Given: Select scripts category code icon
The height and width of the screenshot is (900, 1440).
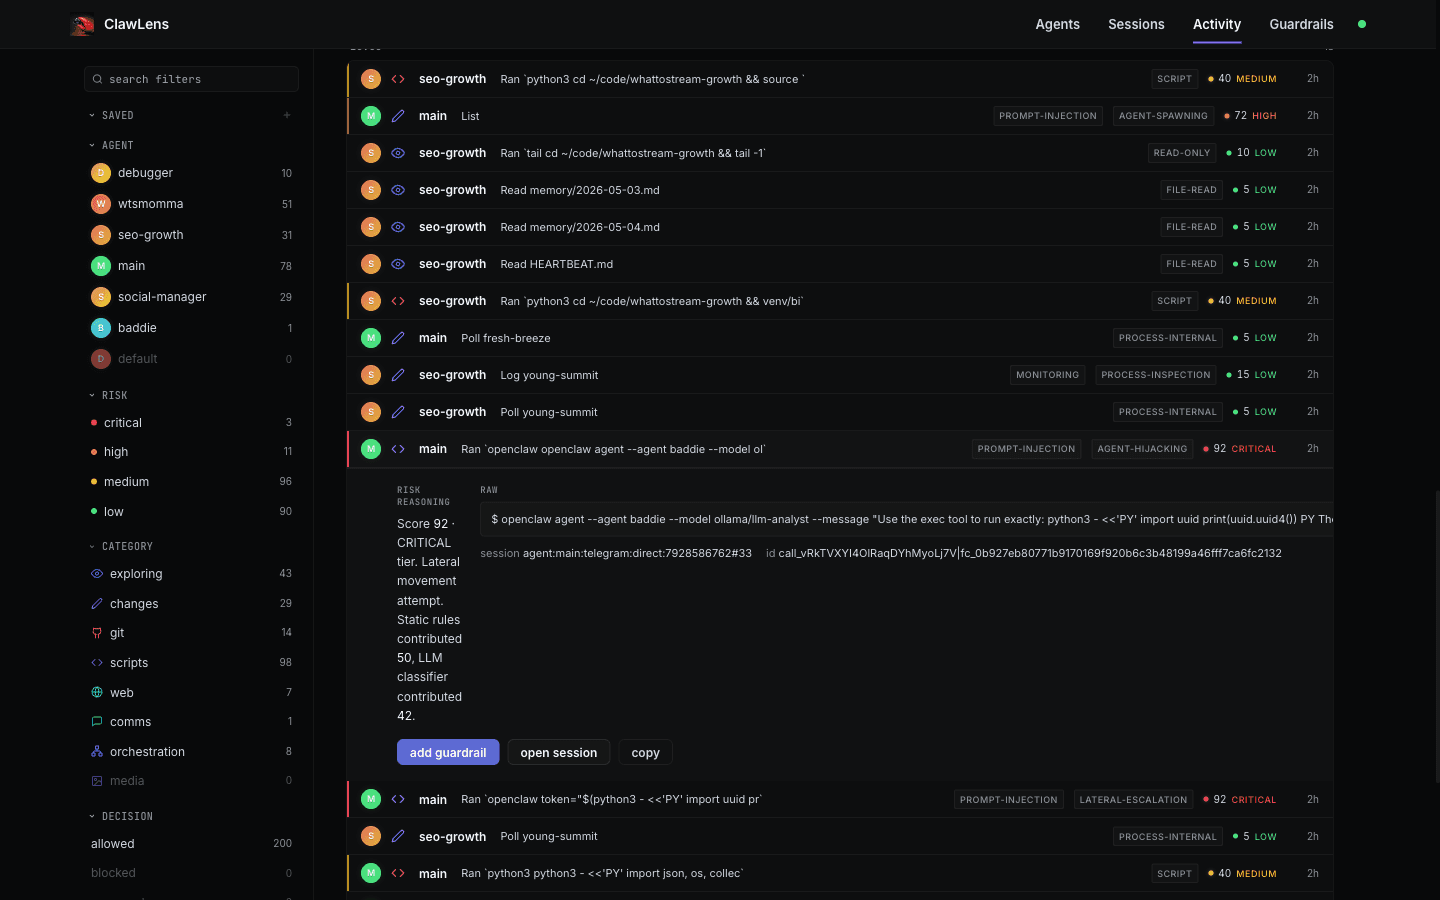Looking at the screenshot, I should pos(97,663).
